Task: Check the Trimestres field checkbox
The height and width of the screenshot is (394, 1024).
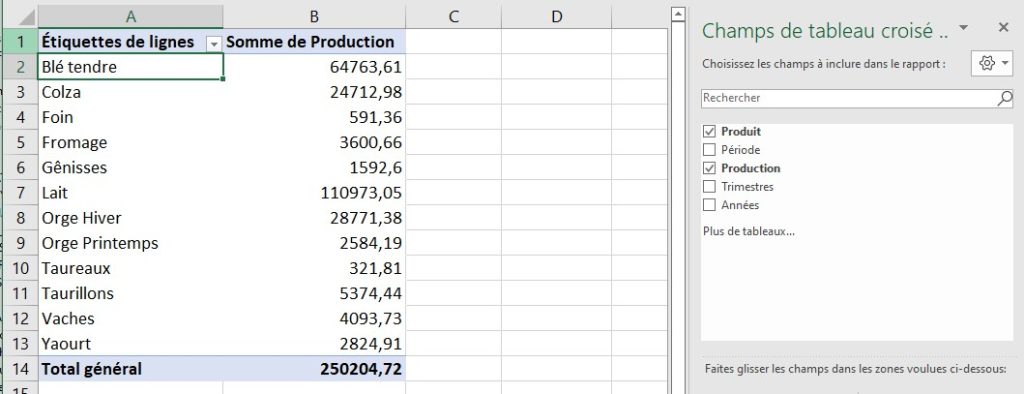Action: click(x=709, y=186)
